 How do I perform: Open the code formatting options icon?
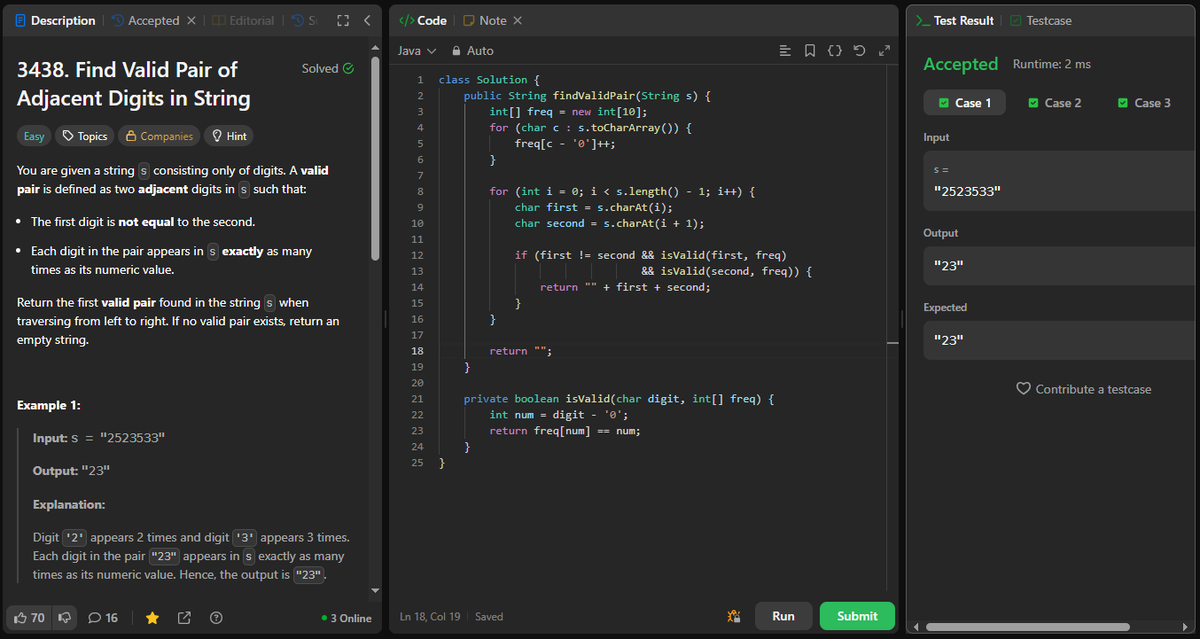(785, 50)
